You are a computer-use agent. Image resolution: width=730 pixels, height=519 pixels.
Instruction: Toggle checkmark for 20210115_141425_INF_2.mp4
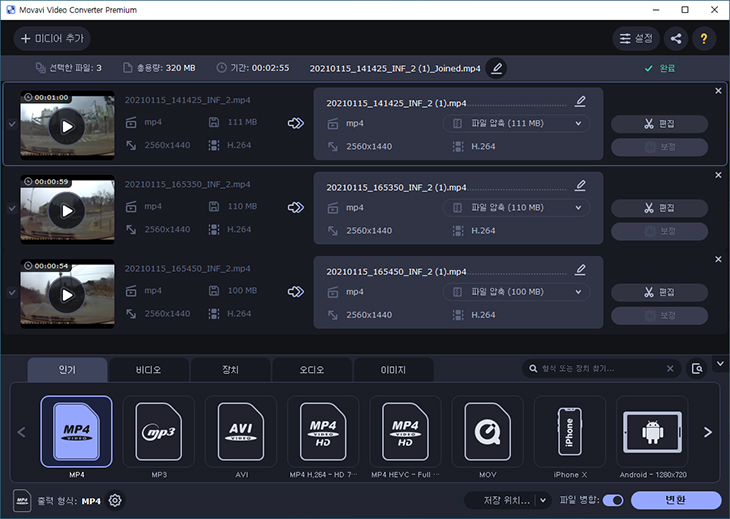pyautogui.click(x=12, y=124)
